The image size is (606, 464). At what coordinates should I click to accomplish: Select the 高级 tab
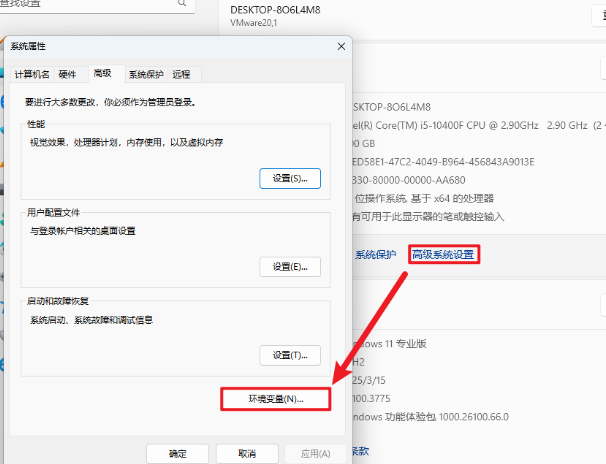pyautogui.click(x=102, y=73)
